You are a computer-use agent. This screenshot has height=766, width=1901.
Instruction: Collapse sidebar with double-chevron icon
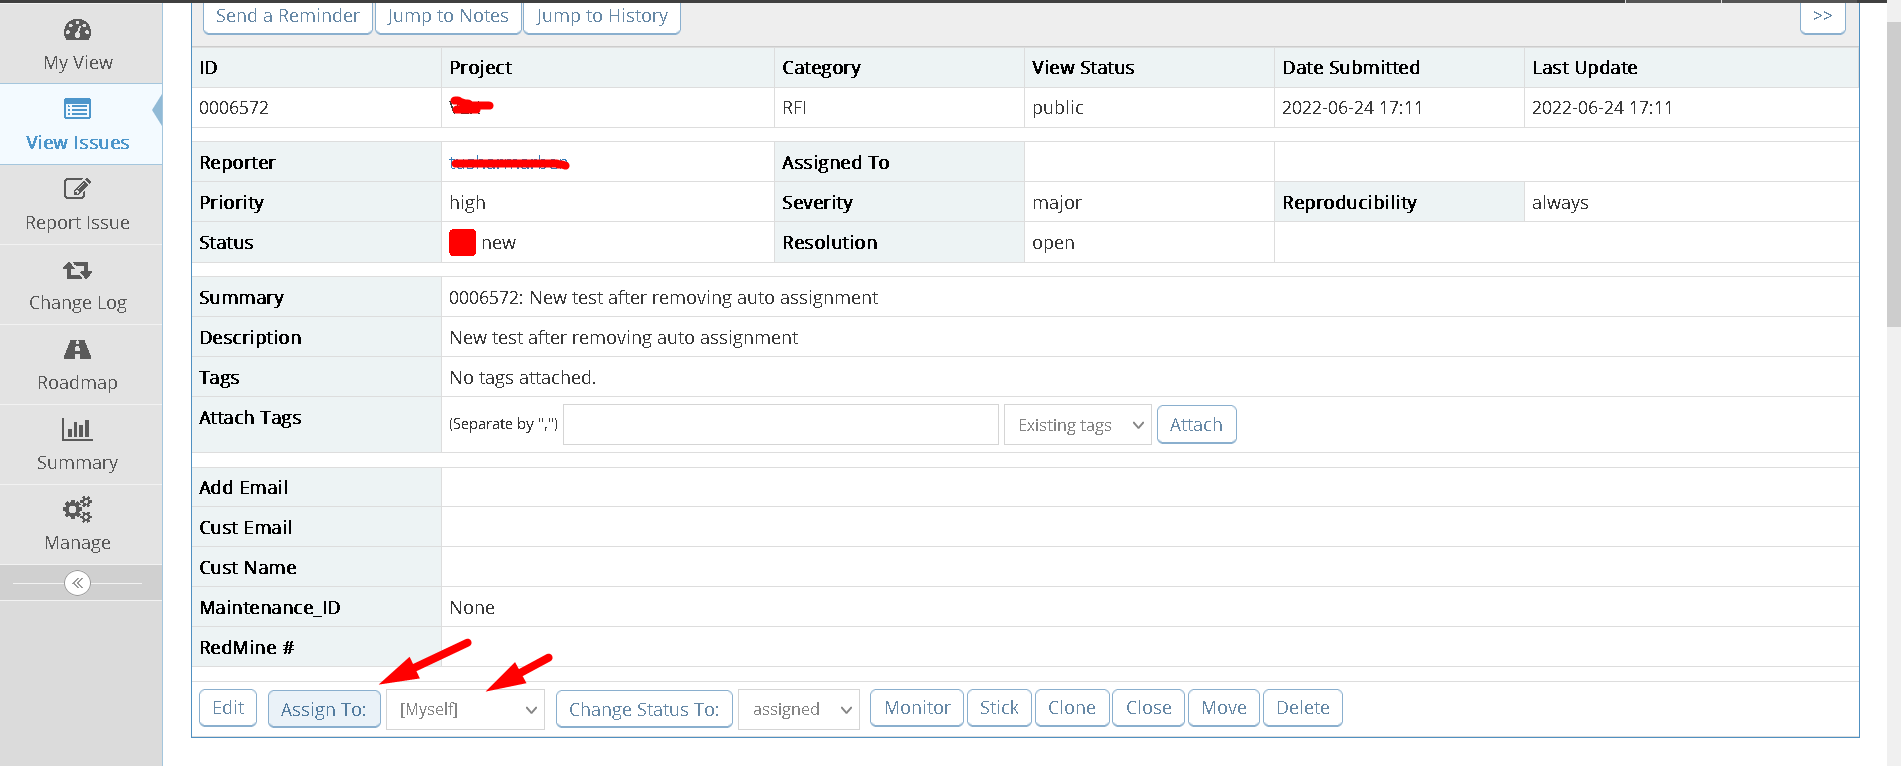(77, 583)
